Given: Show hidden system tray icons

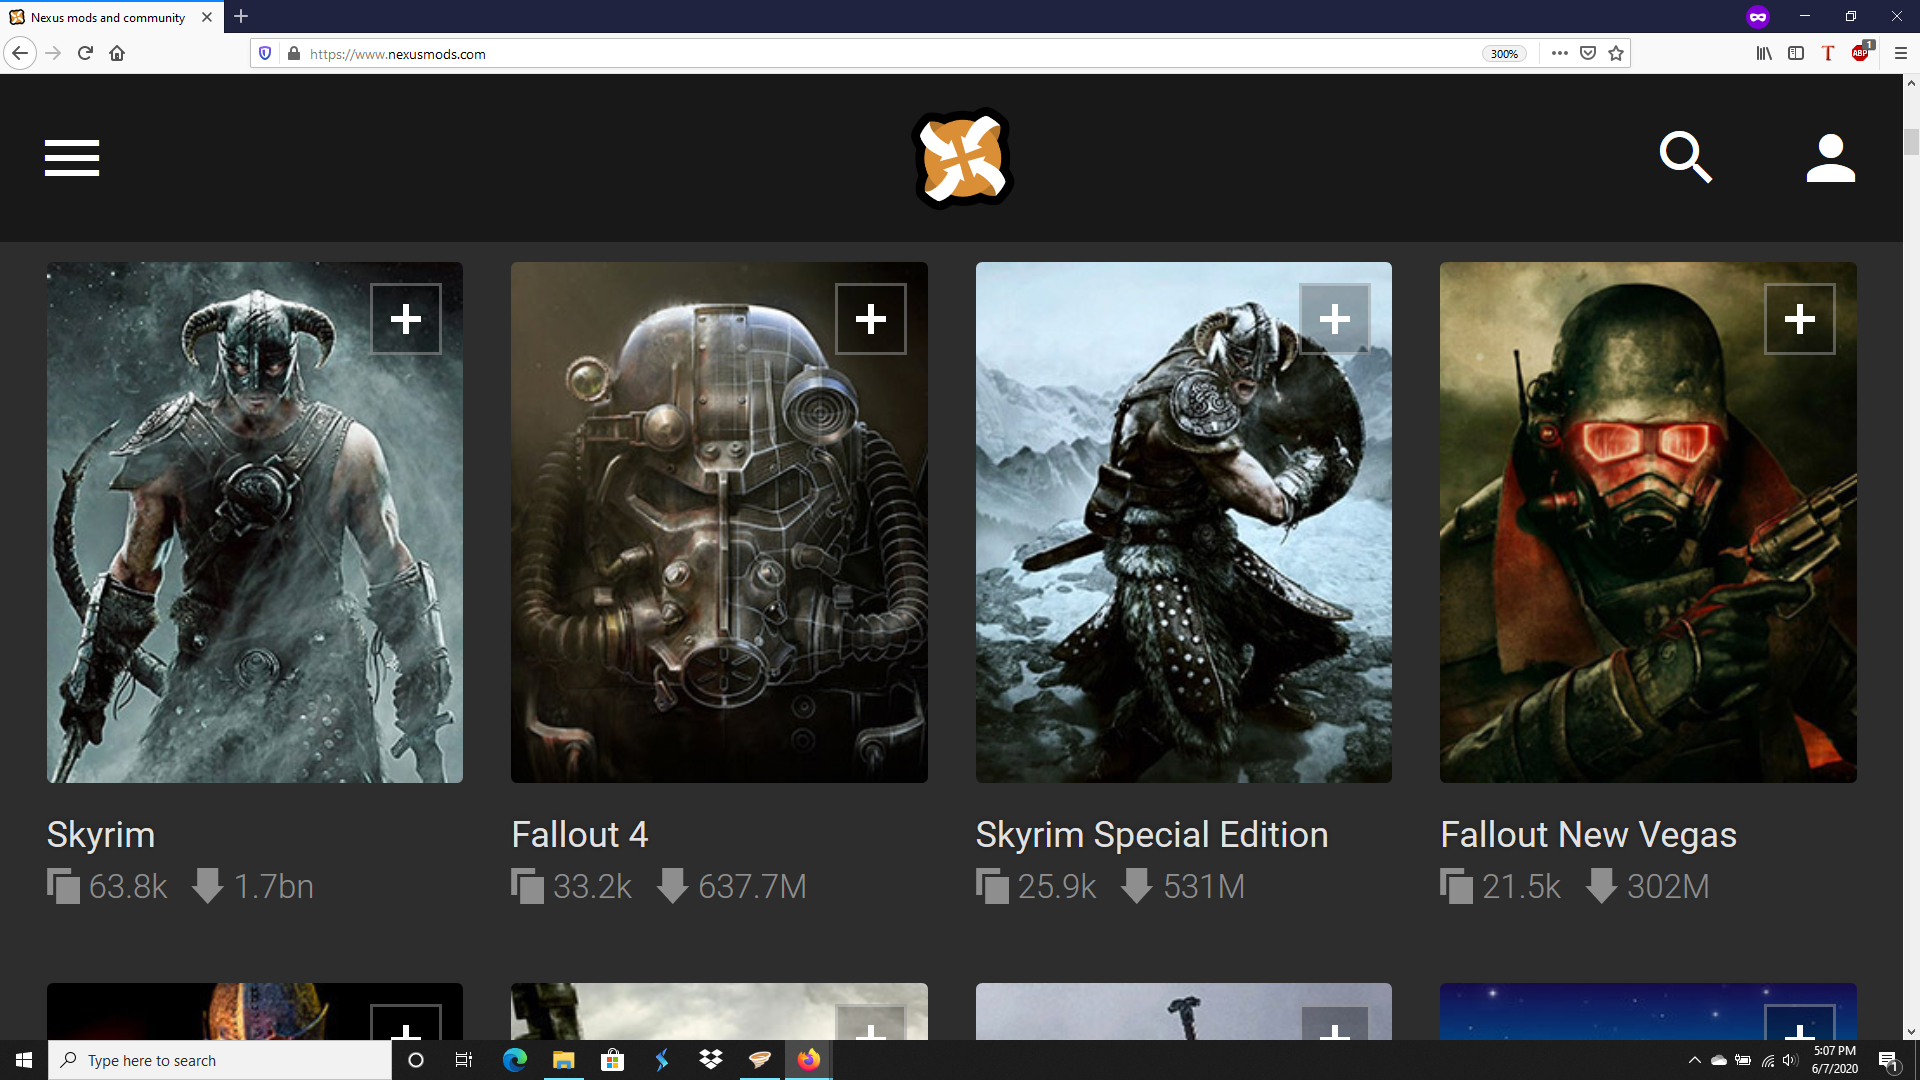Looking at the screenshot, I should (1694, 1060).
